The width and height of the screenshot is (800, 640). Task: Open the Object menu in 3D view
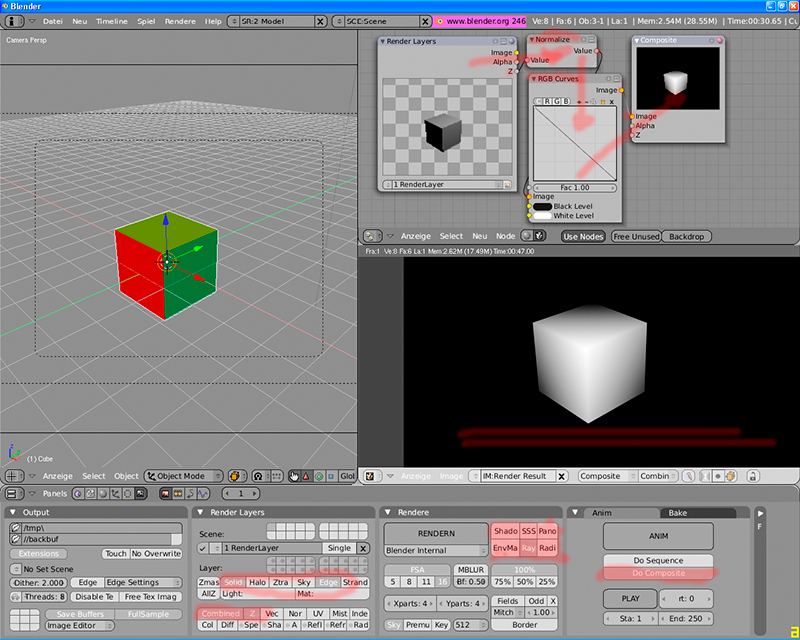[126, 476]
